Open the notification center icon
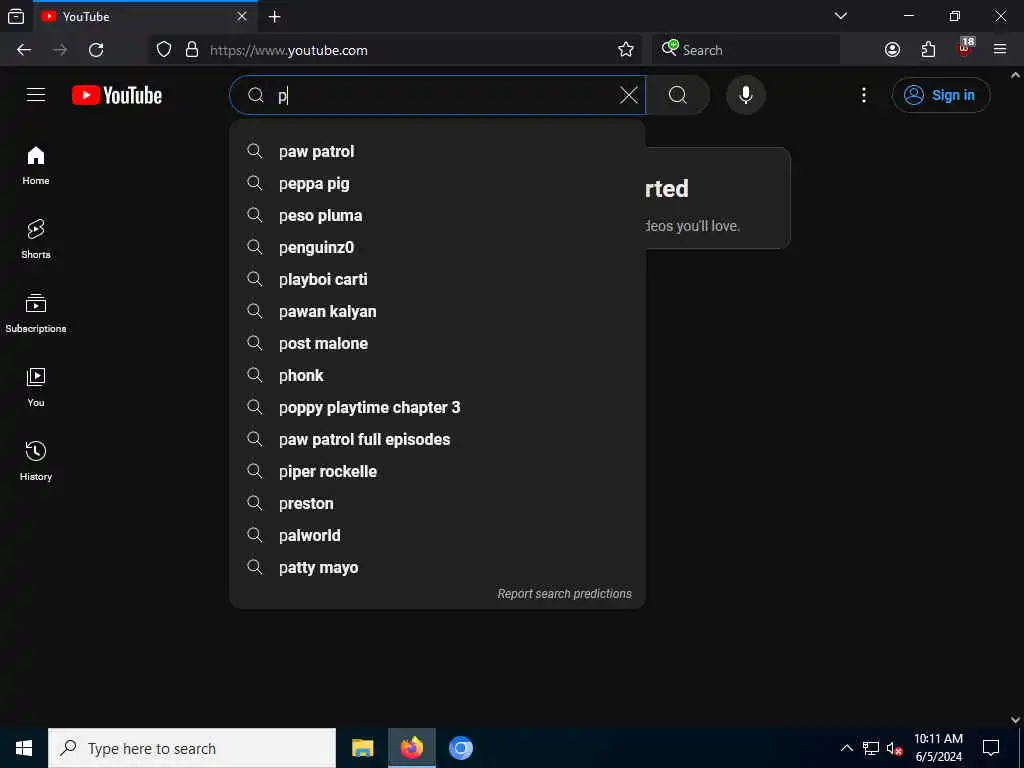1024x768 pixels. pos(991,748)
